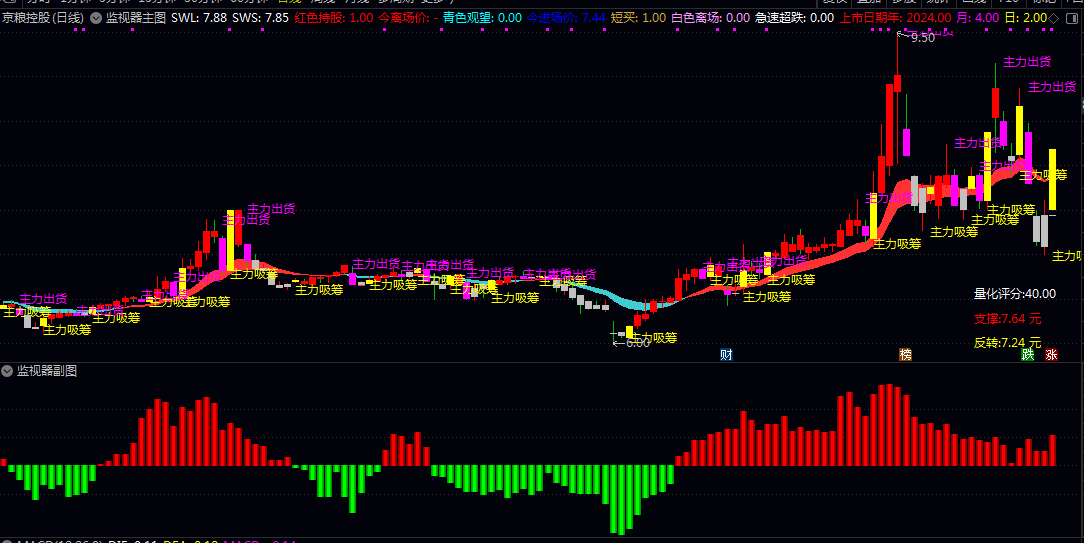Expand the dropdown arrow beside 监视器副图
This screenshot has height=543, width=1084.
[x=7, y=371]
